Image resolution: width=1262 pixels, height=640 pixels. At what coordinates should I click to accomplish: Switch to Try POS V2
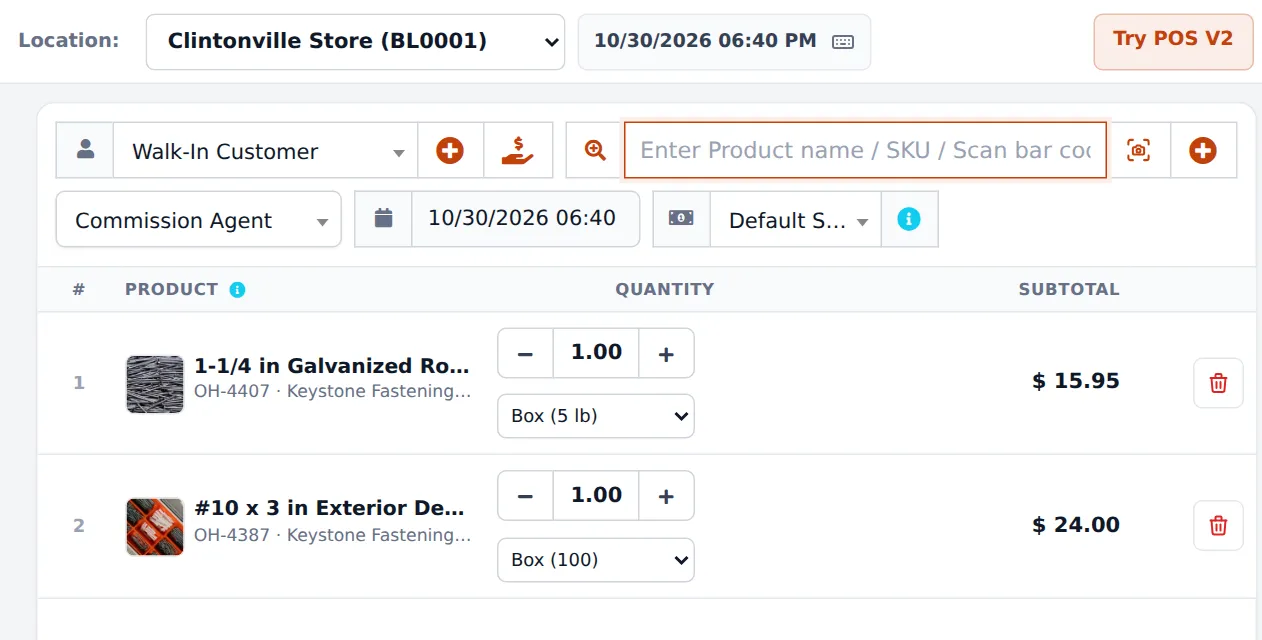[x=1173, y=42]
